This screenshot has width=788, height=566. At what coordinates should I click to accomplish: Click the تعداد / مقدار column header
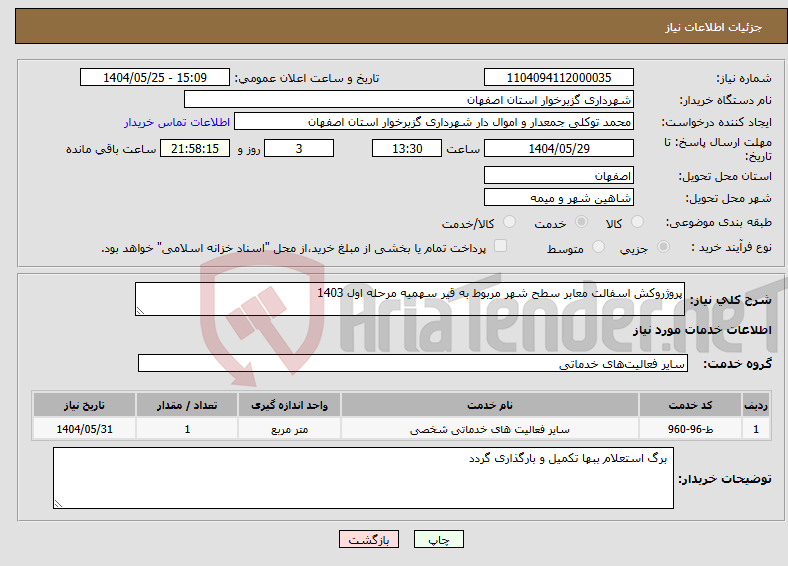coord(187,405)
